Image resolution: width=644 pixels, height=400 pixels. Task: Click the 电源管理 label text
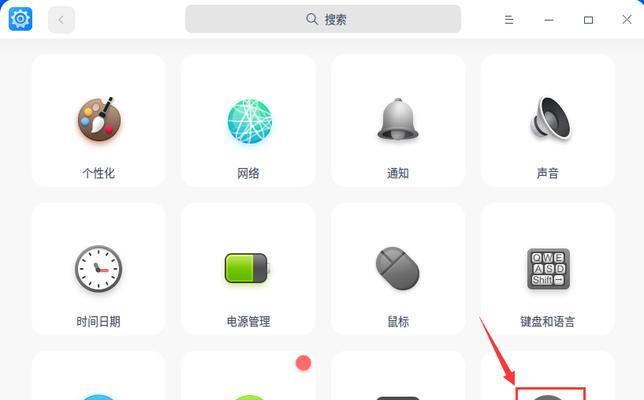pyautogui.click(x=248, y=321)
